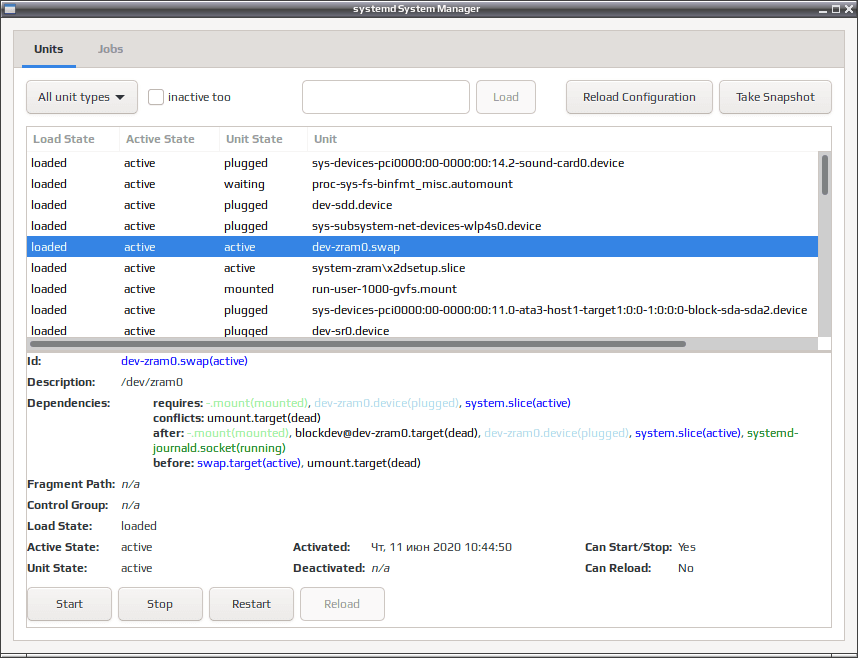
Task: Sort by Active State column header
Action: tap(169, 139)
